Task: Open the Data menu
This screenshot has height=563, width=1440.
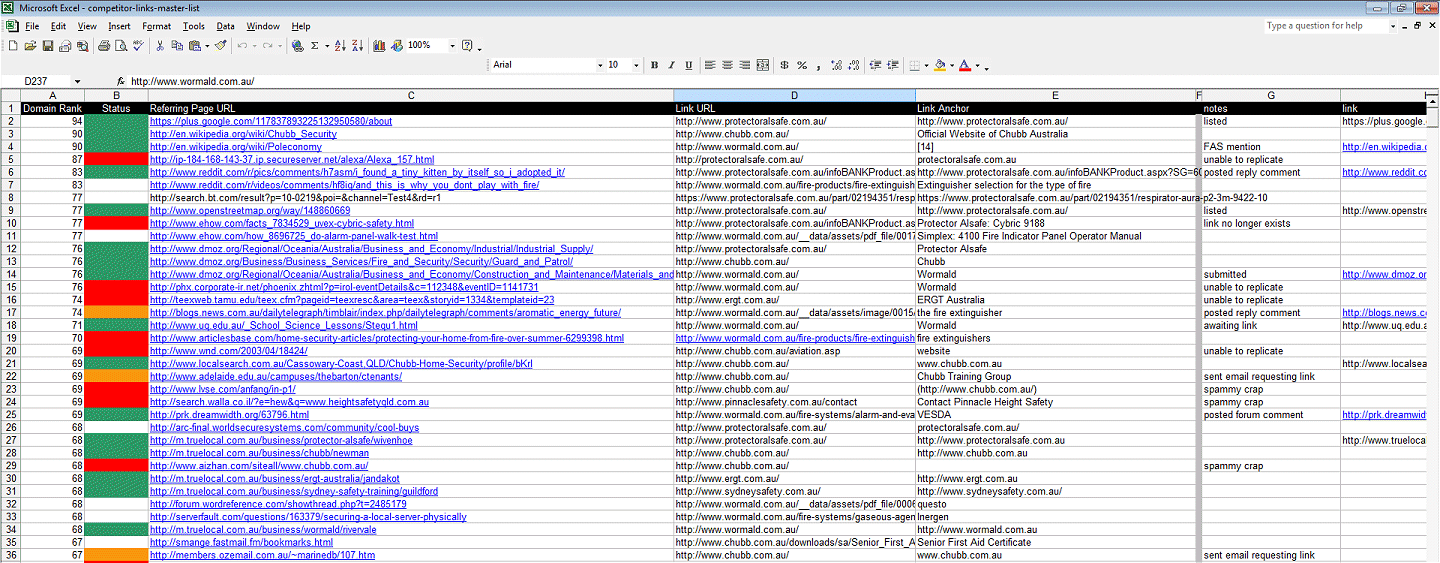Action: (x=225, y=26)
